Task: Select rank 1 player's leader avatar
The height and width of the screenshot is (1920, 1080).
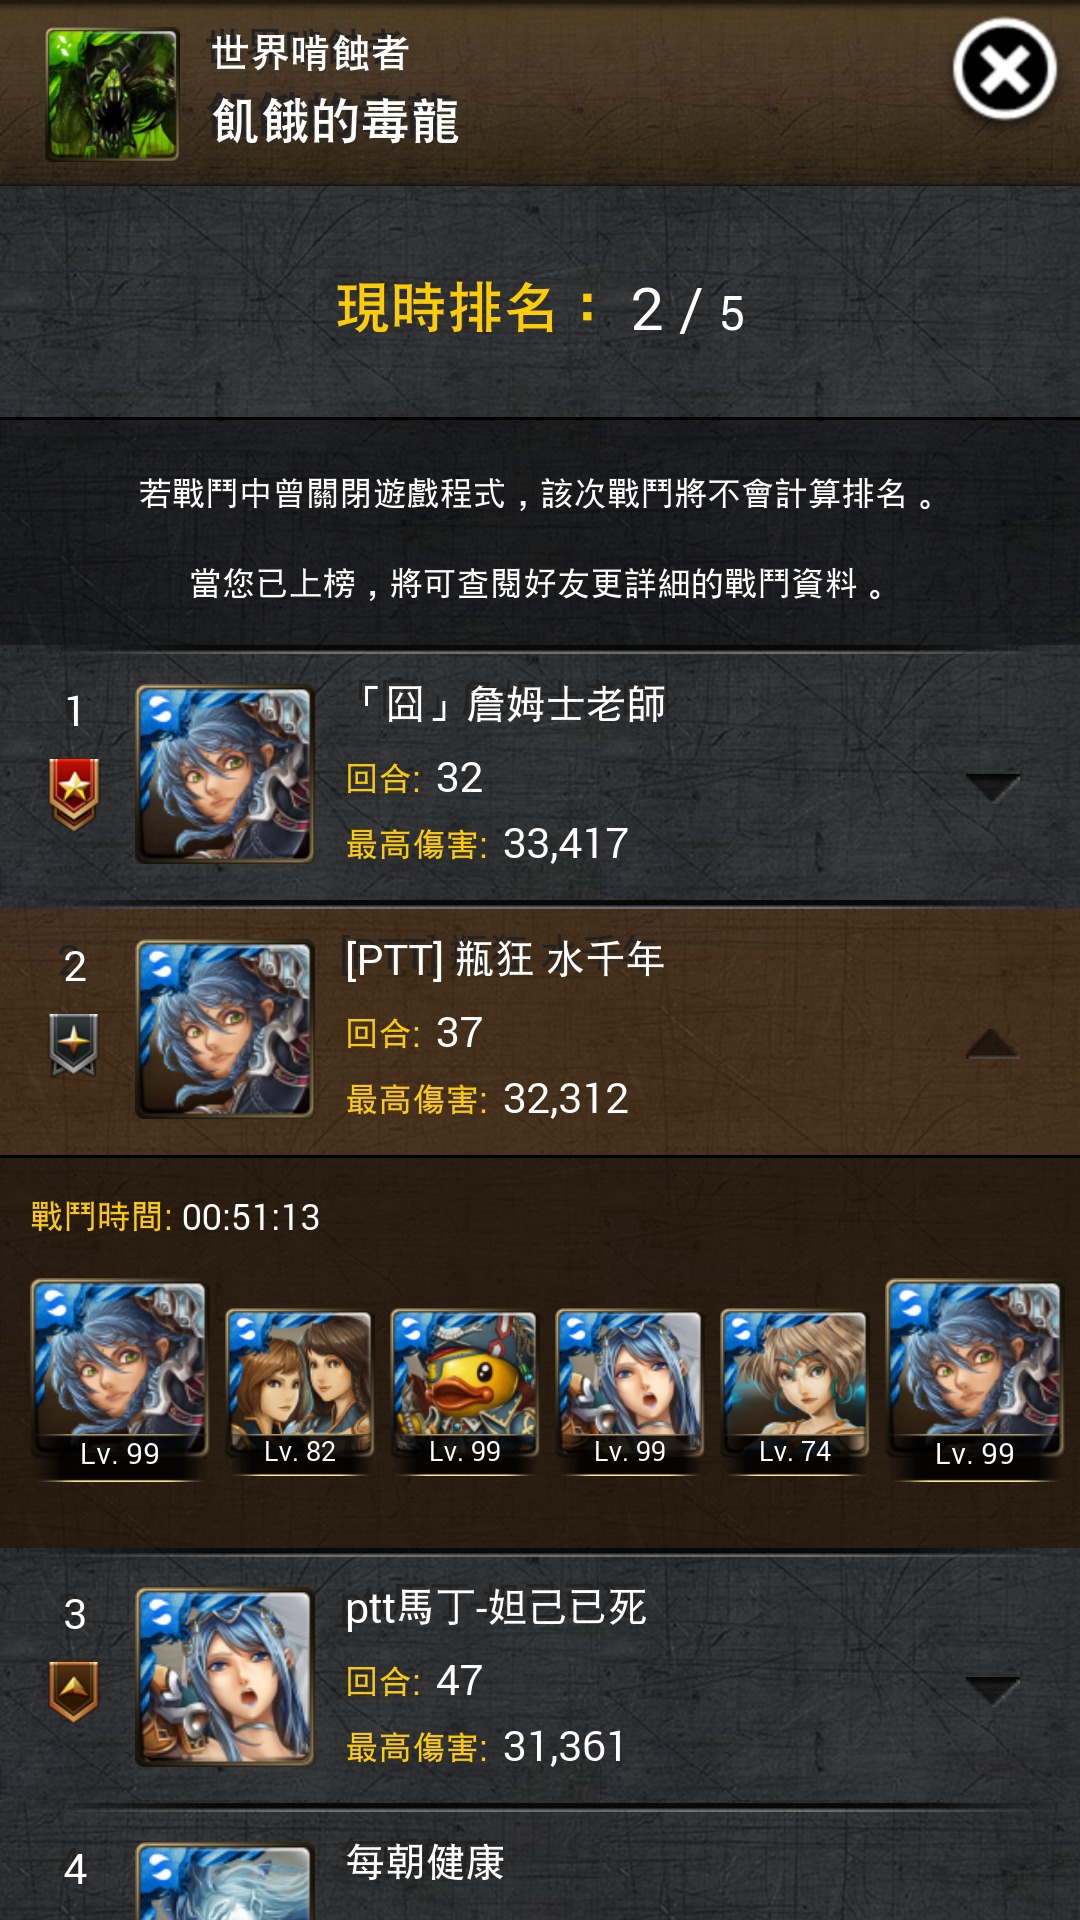Action: [x=225, y=774]
